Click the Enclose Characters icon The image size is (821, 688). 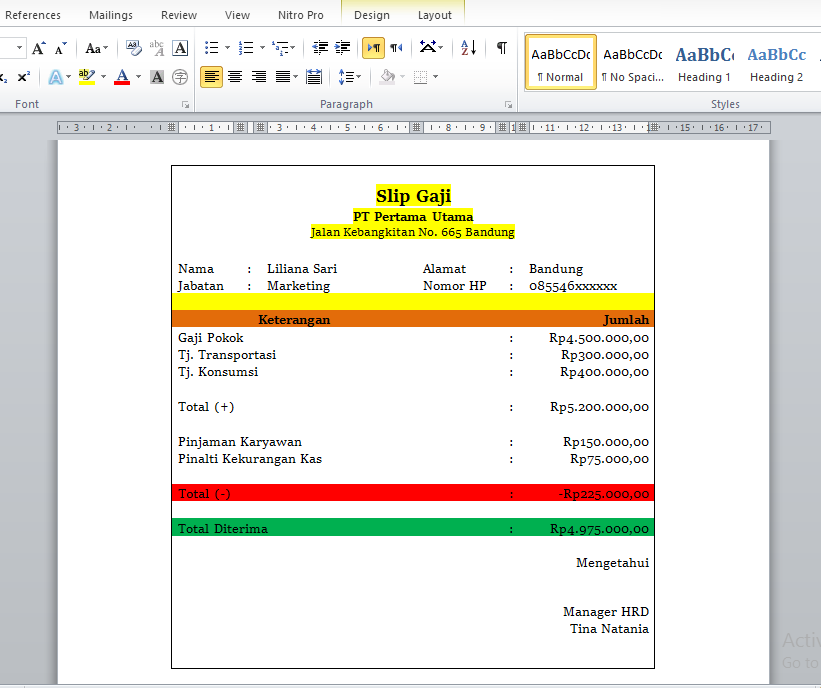pos(178,77)
